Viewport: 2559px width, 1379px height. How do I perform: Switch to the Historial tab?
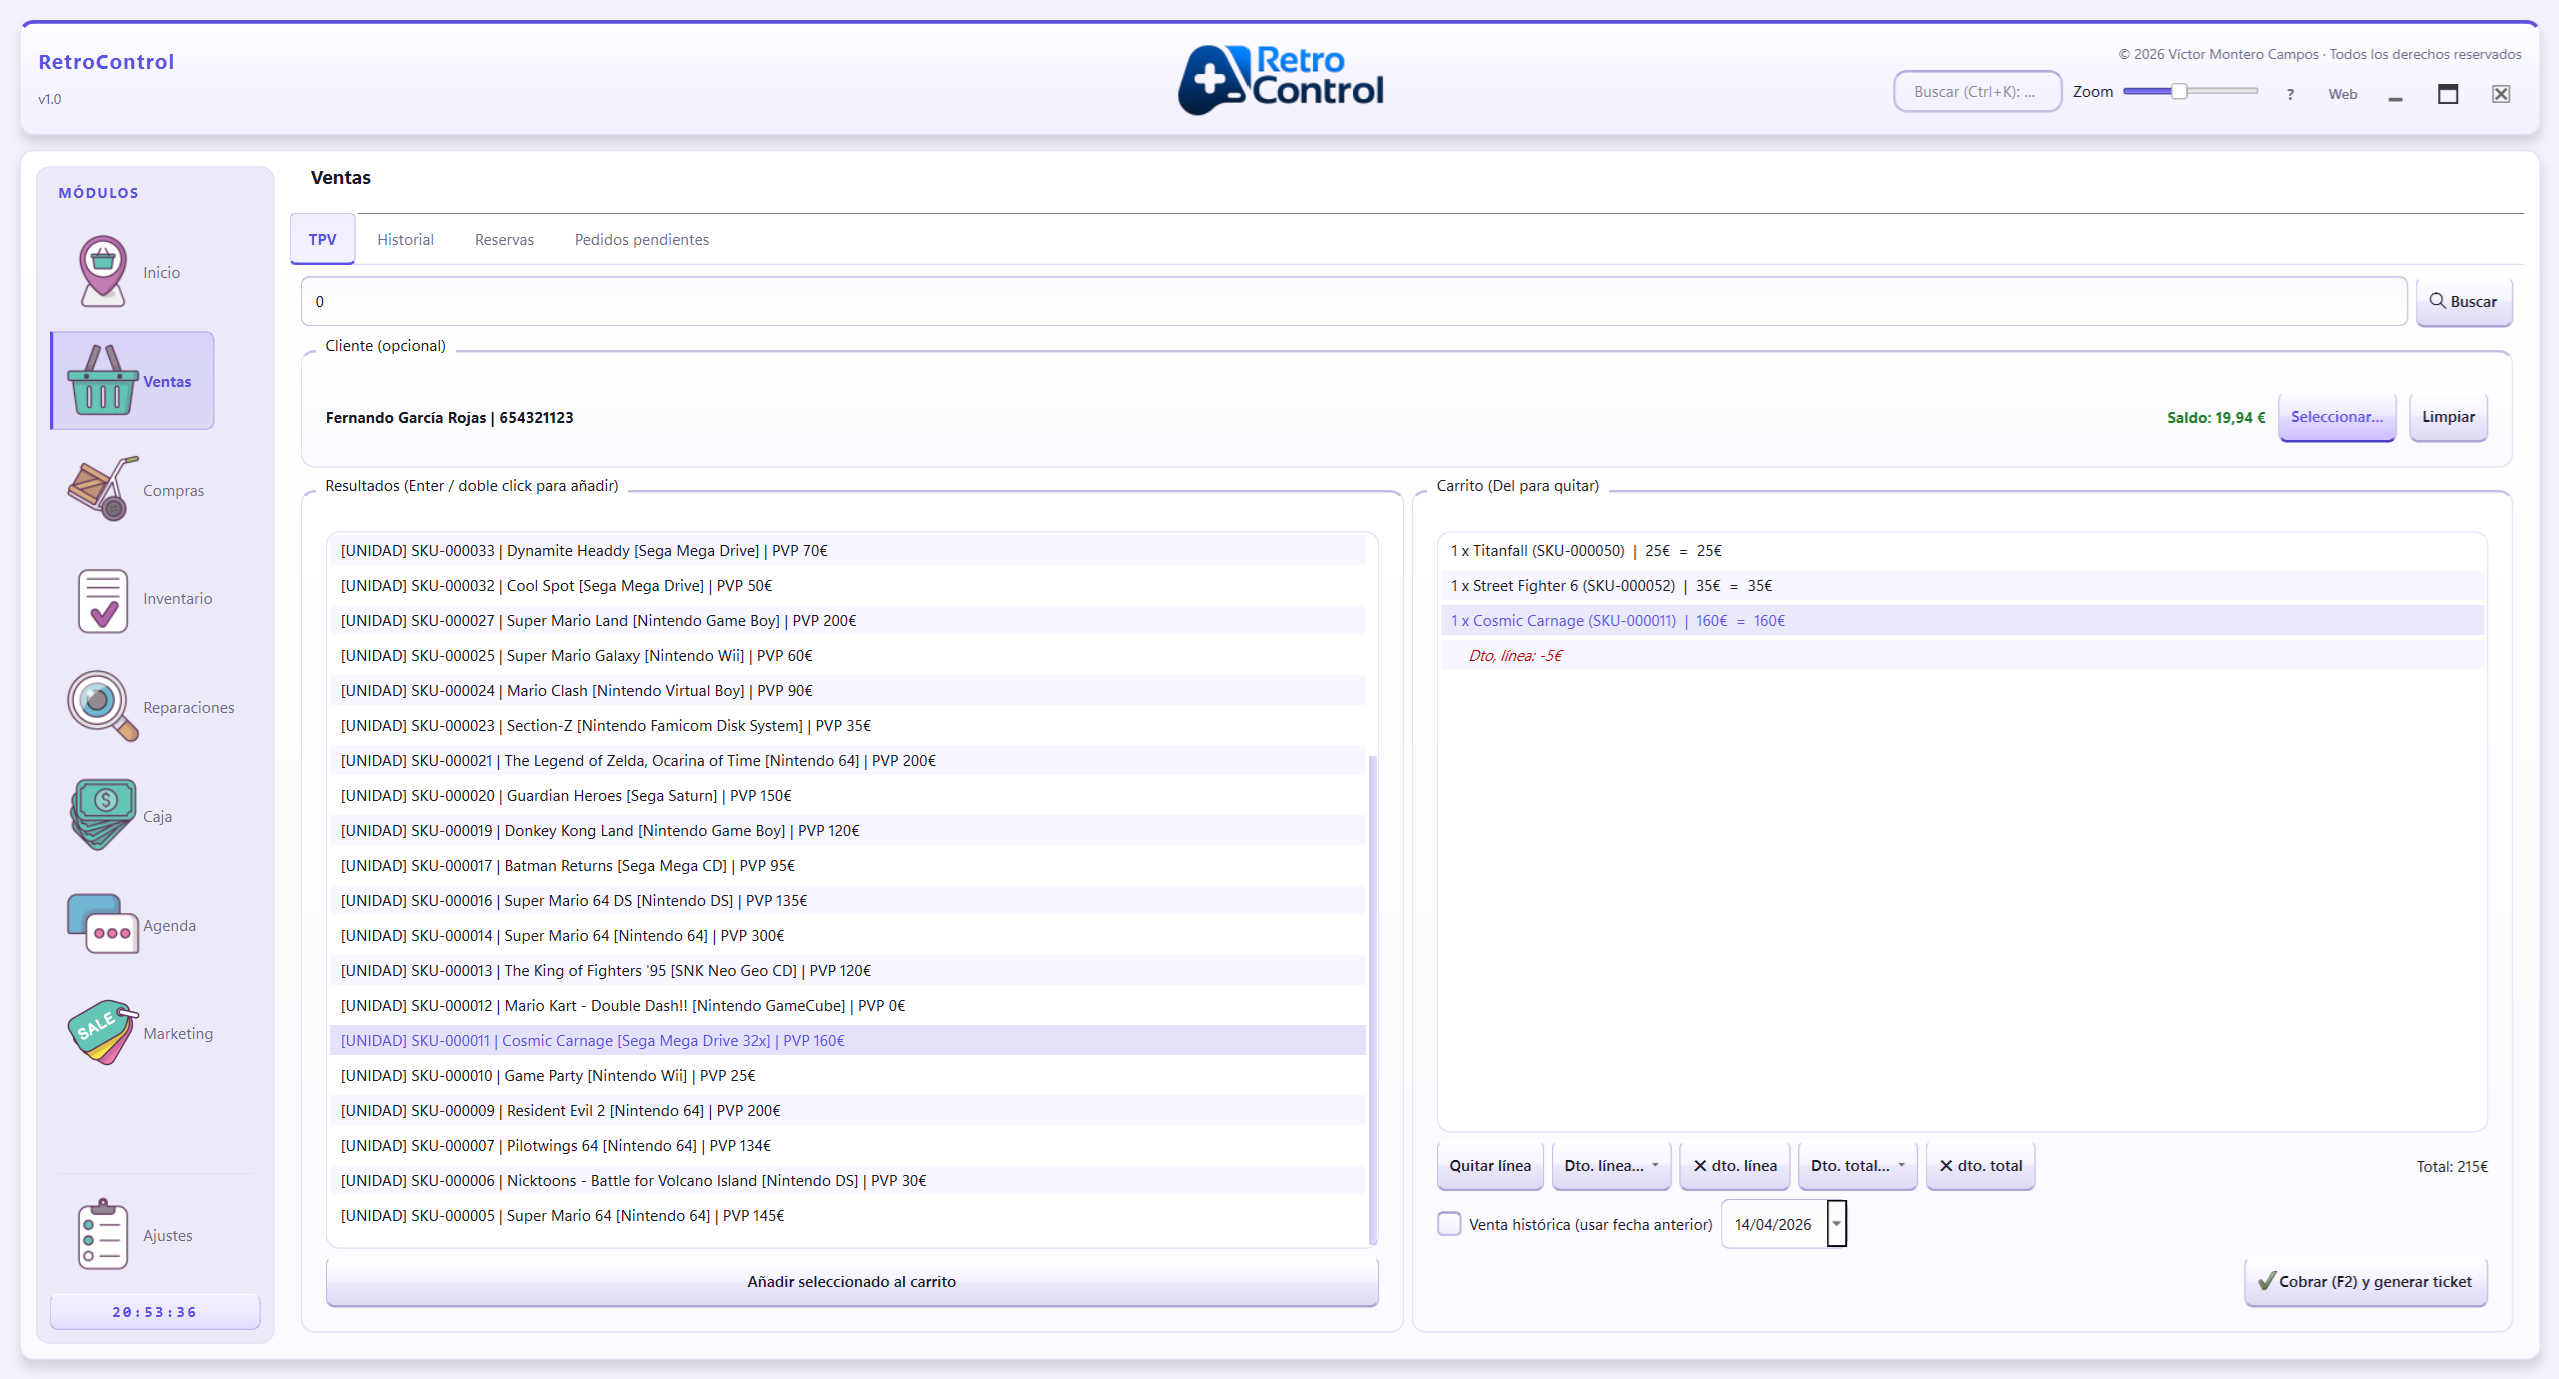click(405, 240)
